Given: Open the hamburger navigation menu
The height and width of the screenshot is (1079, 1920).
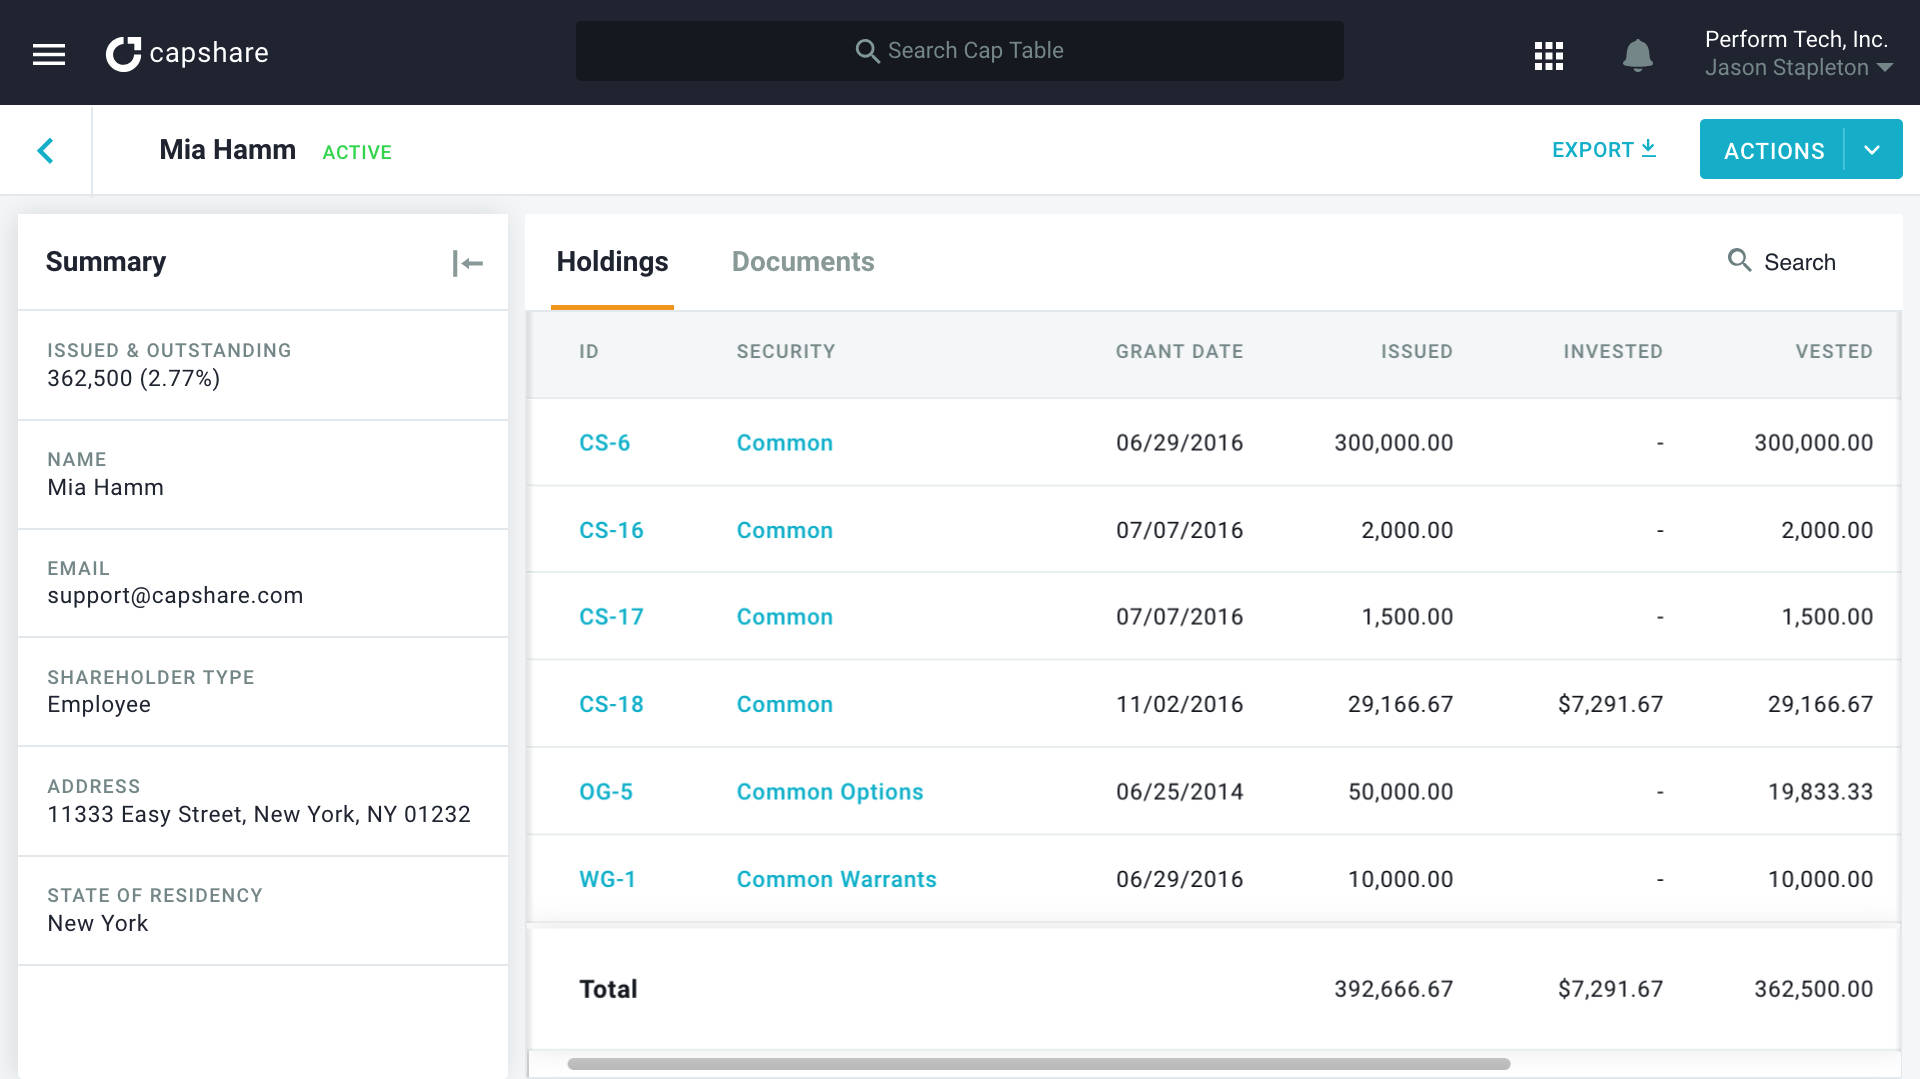Looking at the screenshot, I should pyautogui.click(x=47, y=53).
